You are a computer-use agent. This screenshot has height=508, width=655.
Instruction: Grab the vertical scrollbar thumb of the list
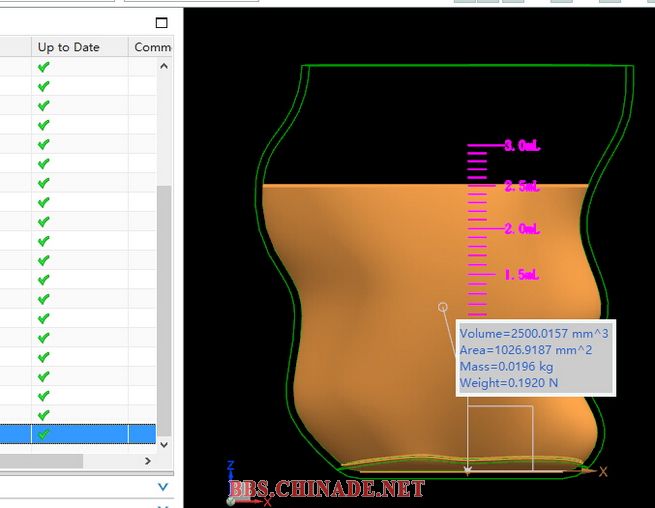click(164, 311)
